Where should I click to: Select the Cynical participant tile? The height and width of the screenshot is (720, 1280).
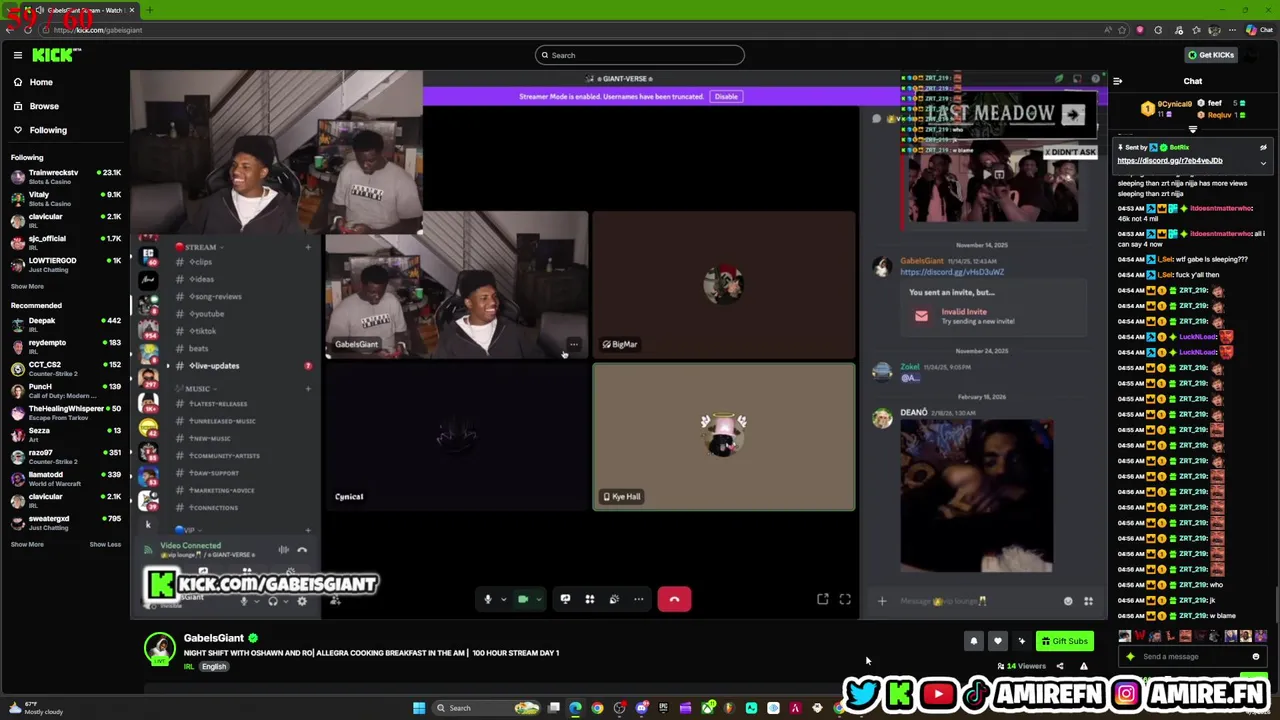click(457, 437)
